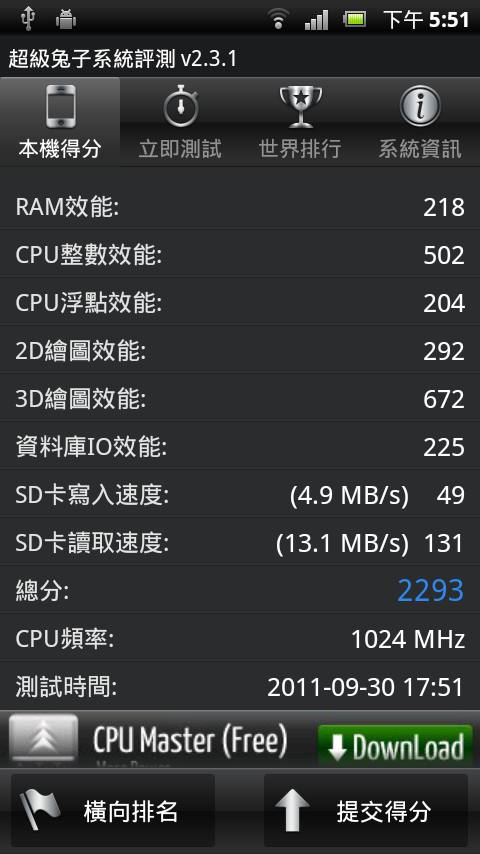Tap the USB icon in the status bar

tap(27, 19)
